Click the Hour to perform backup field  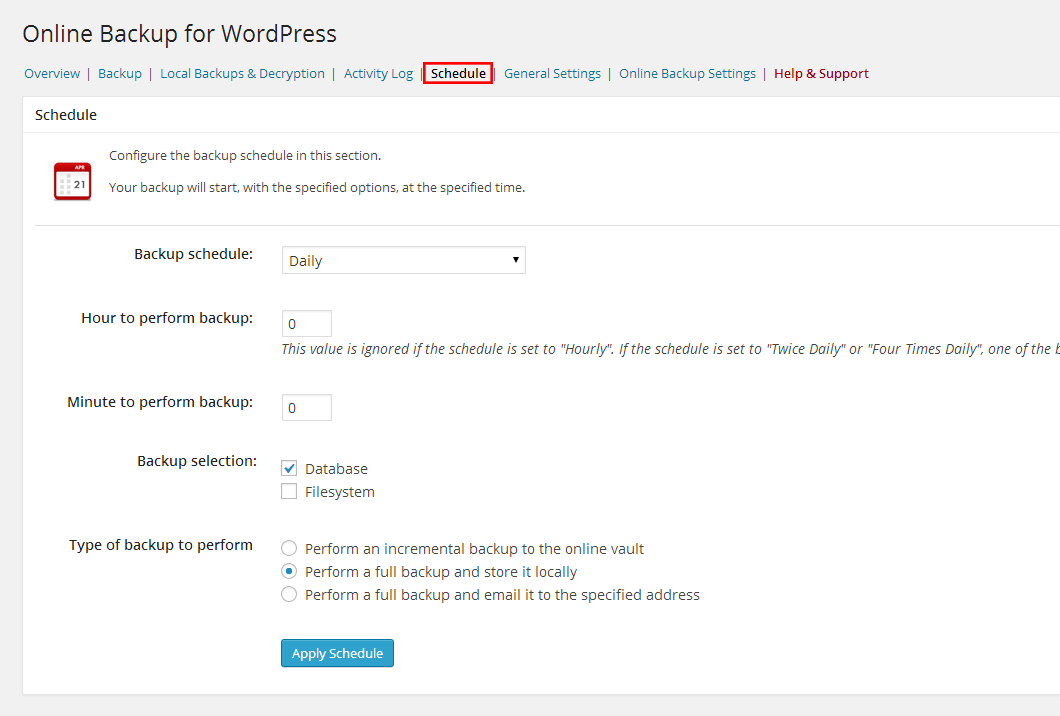point(306,324)
